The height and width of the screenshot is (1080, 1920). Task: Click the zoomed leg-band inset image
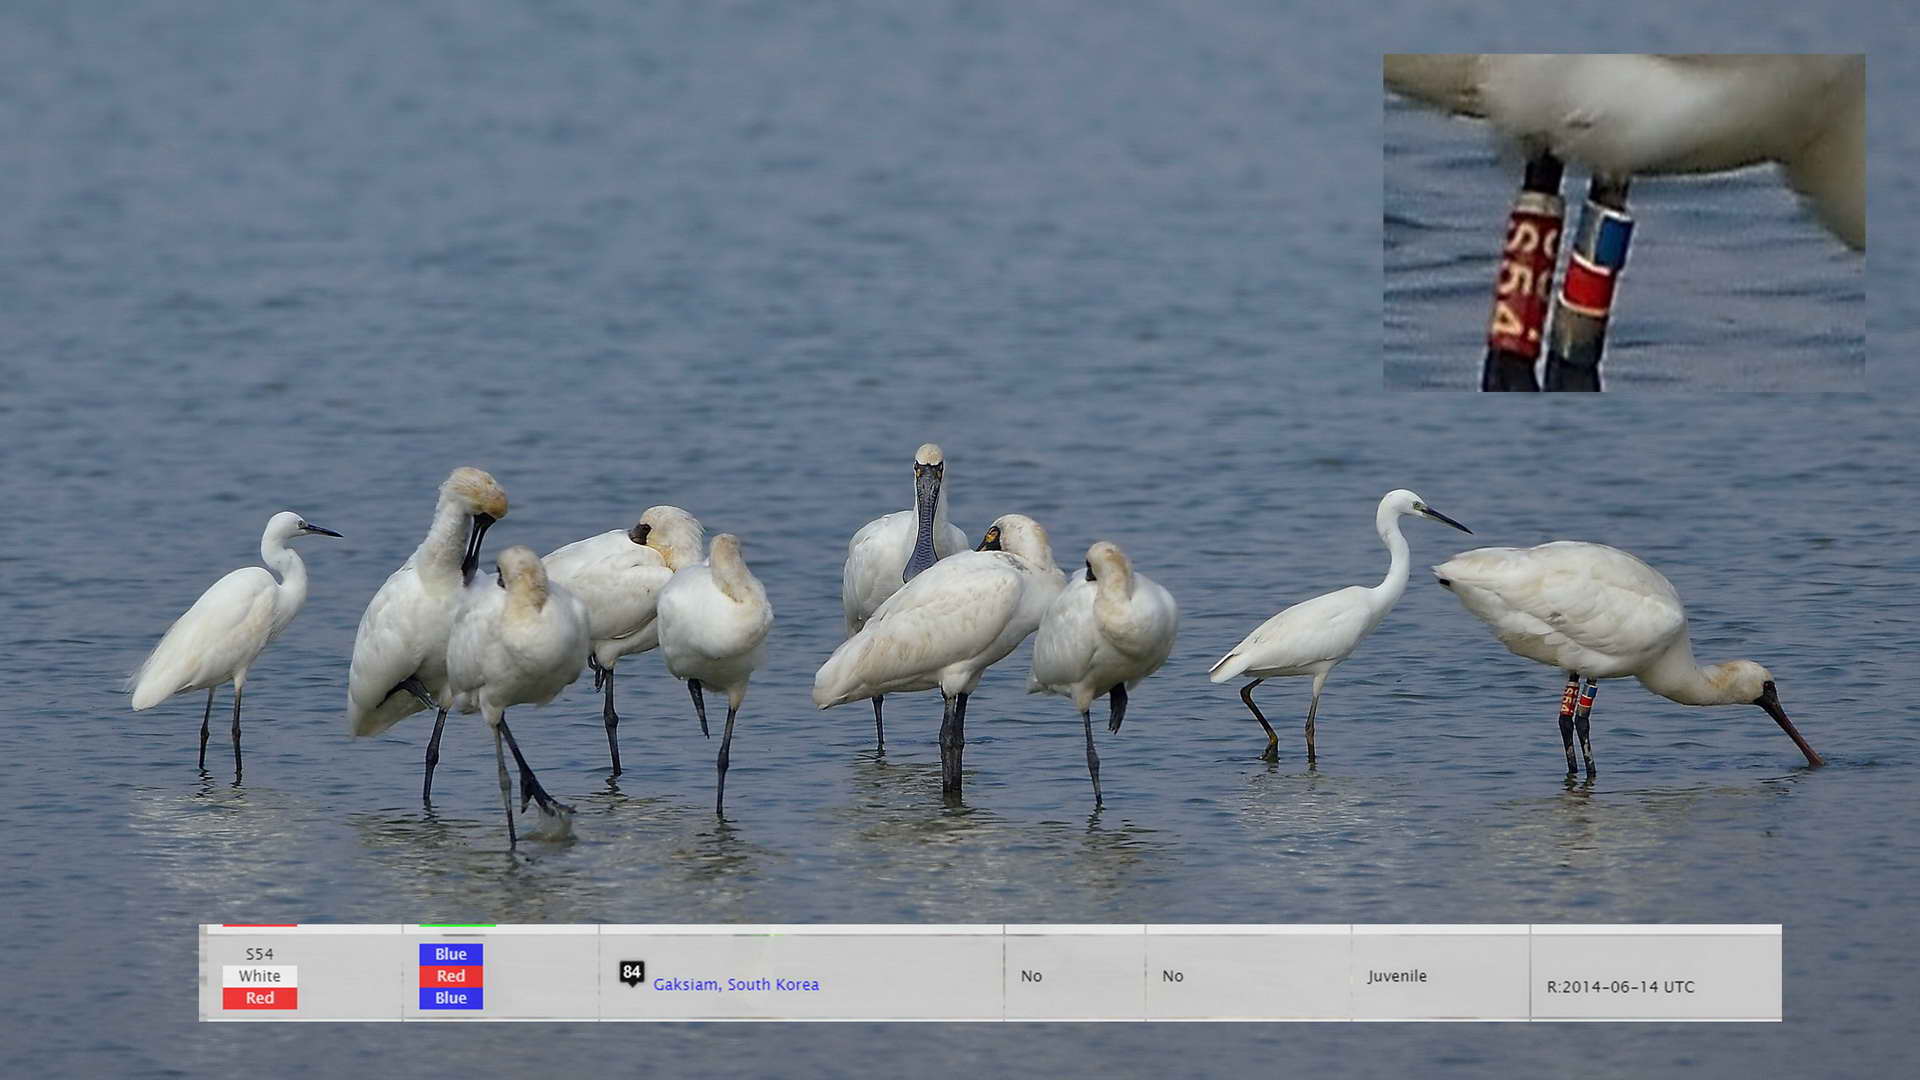point(1720,300)
